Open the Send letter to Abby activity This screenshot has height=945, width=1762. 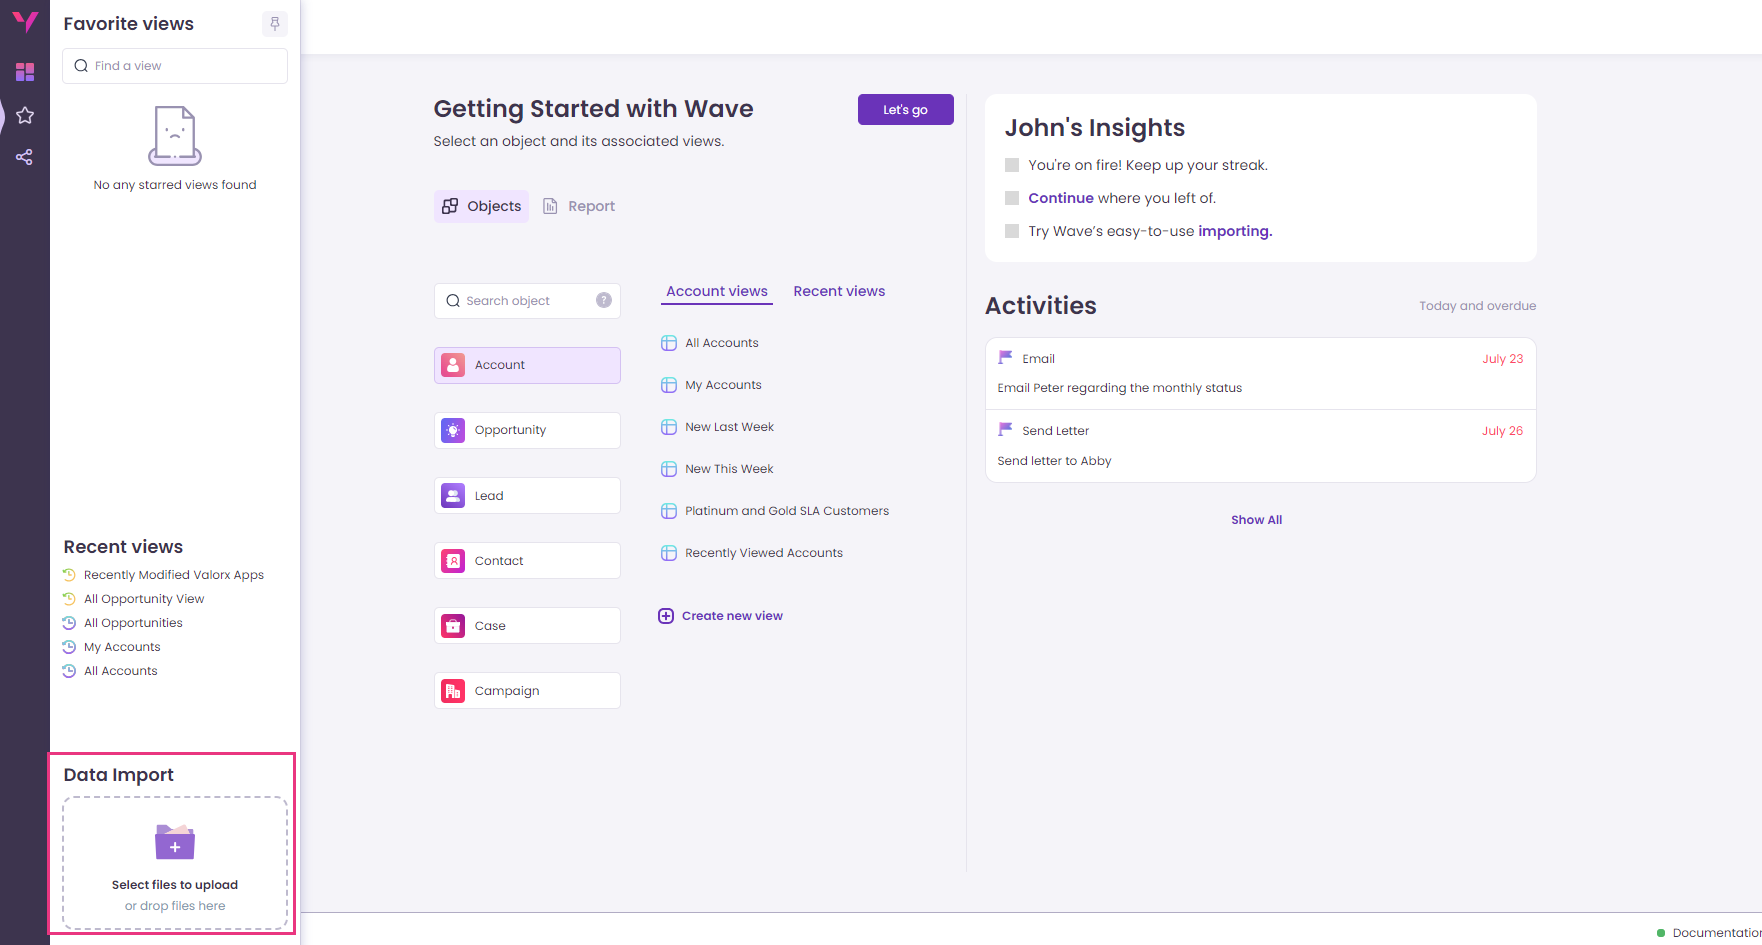point(1260,446)
